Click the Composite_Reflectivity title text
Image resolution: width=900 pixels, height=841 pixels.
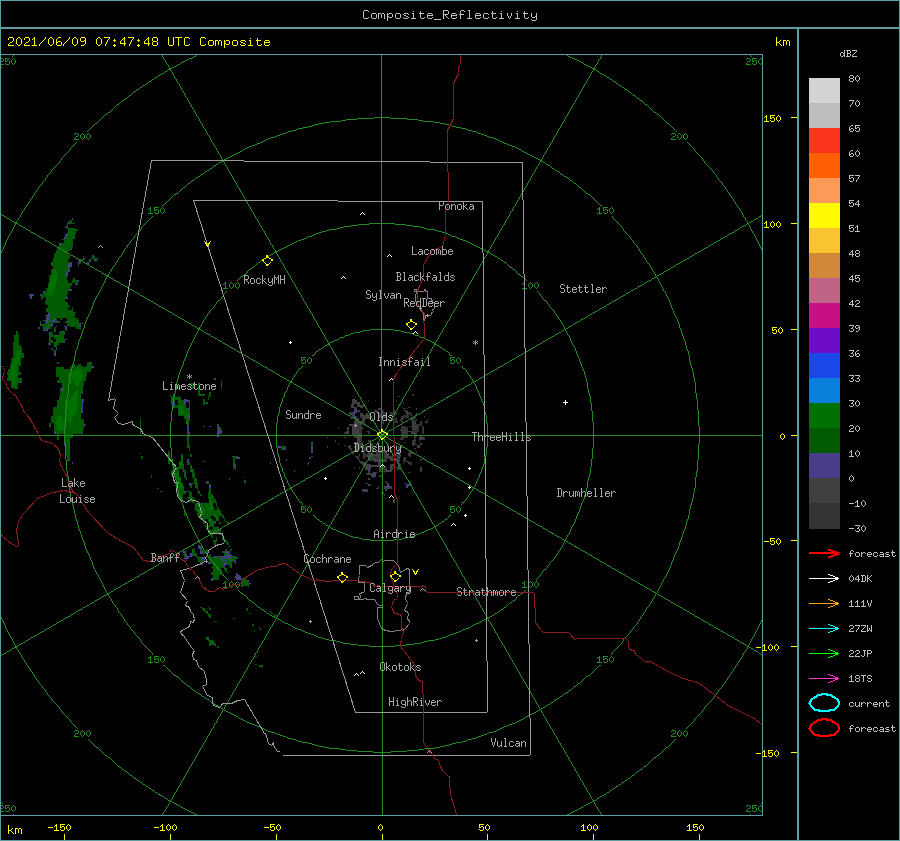tap(450, 15)
